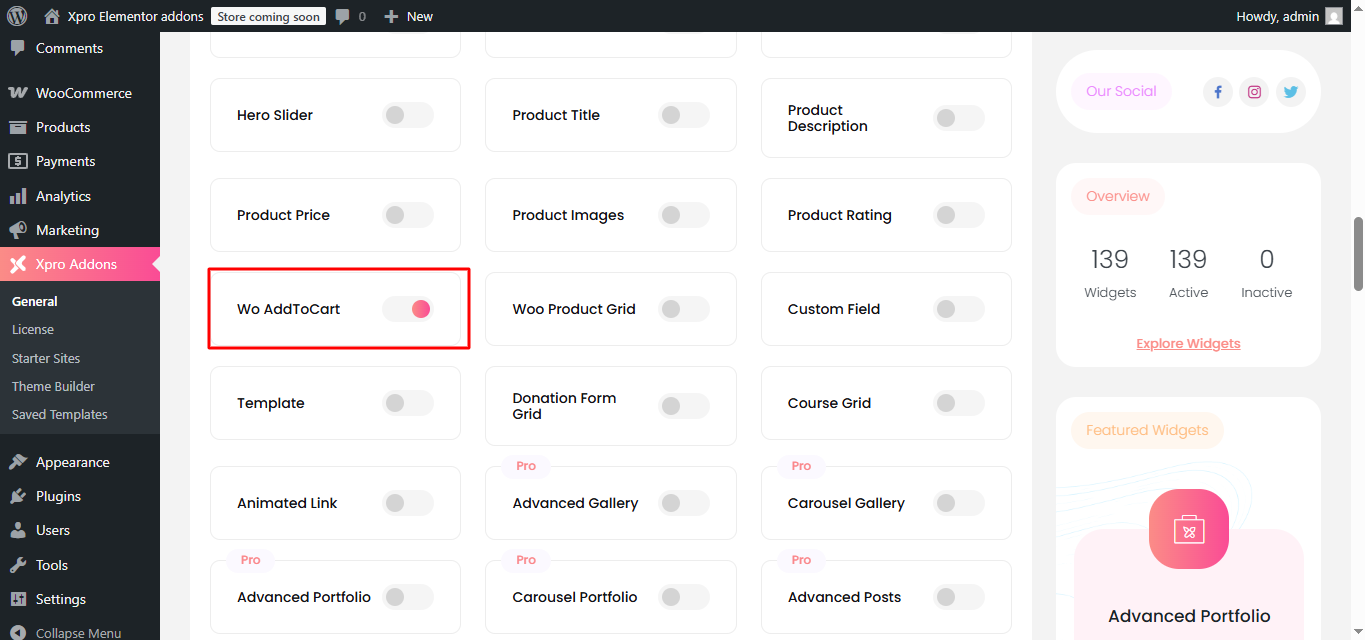Enable the Hero Slider toggle
The width and height of the screenshot is (1365, 640).
[408, 115]
